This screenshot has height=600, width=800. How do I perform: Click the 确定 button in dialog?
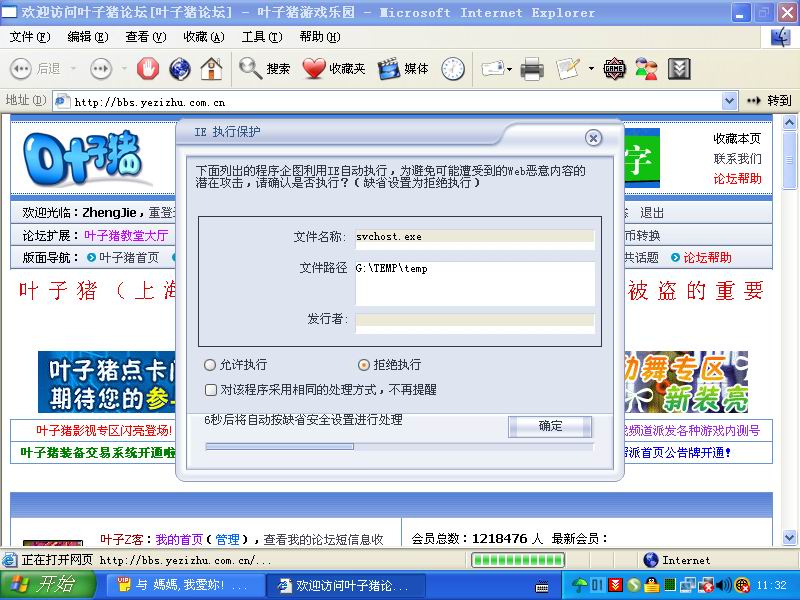[x=550, y=427]
